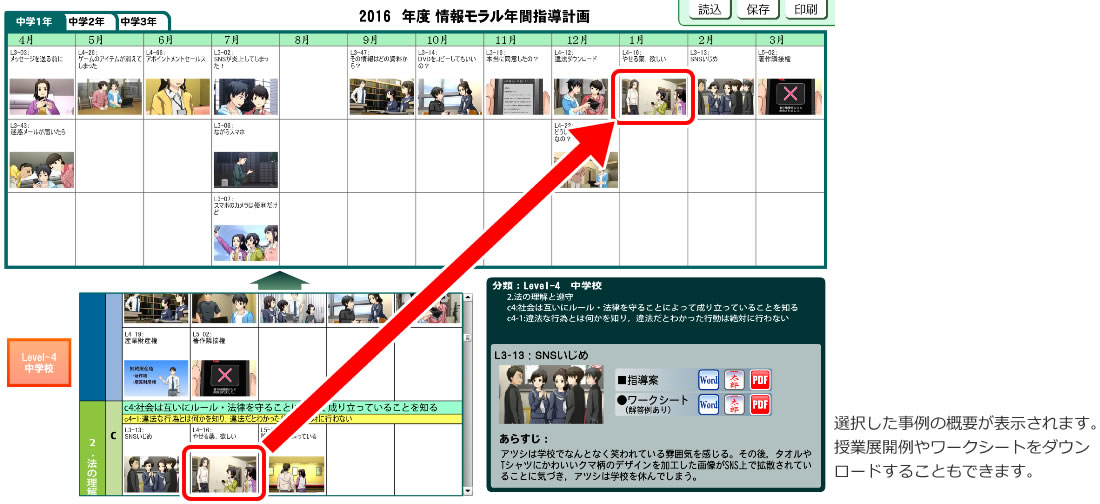Download the ワークシート Word file
Screen dimensions: 1100x504
pos(709,404)
